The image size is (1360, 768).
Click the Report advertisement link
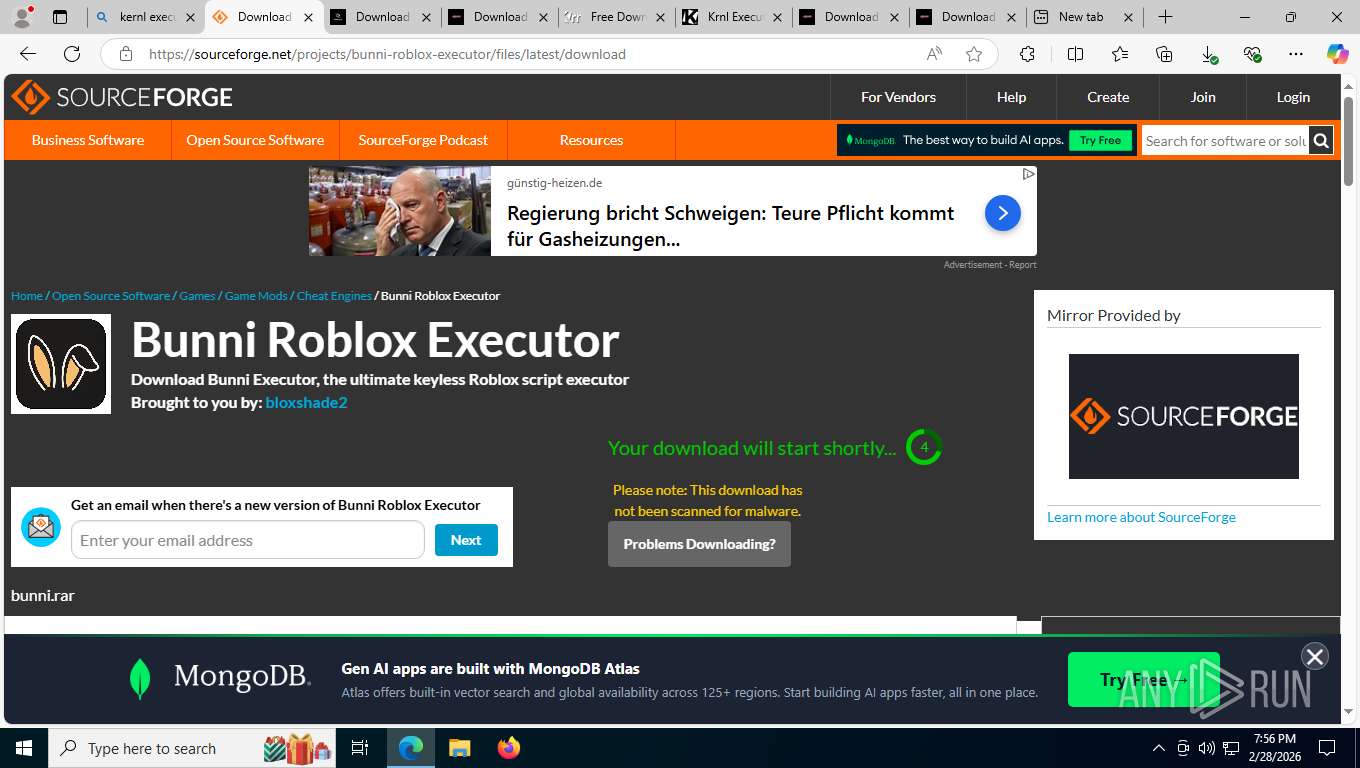coord(1022,265)
